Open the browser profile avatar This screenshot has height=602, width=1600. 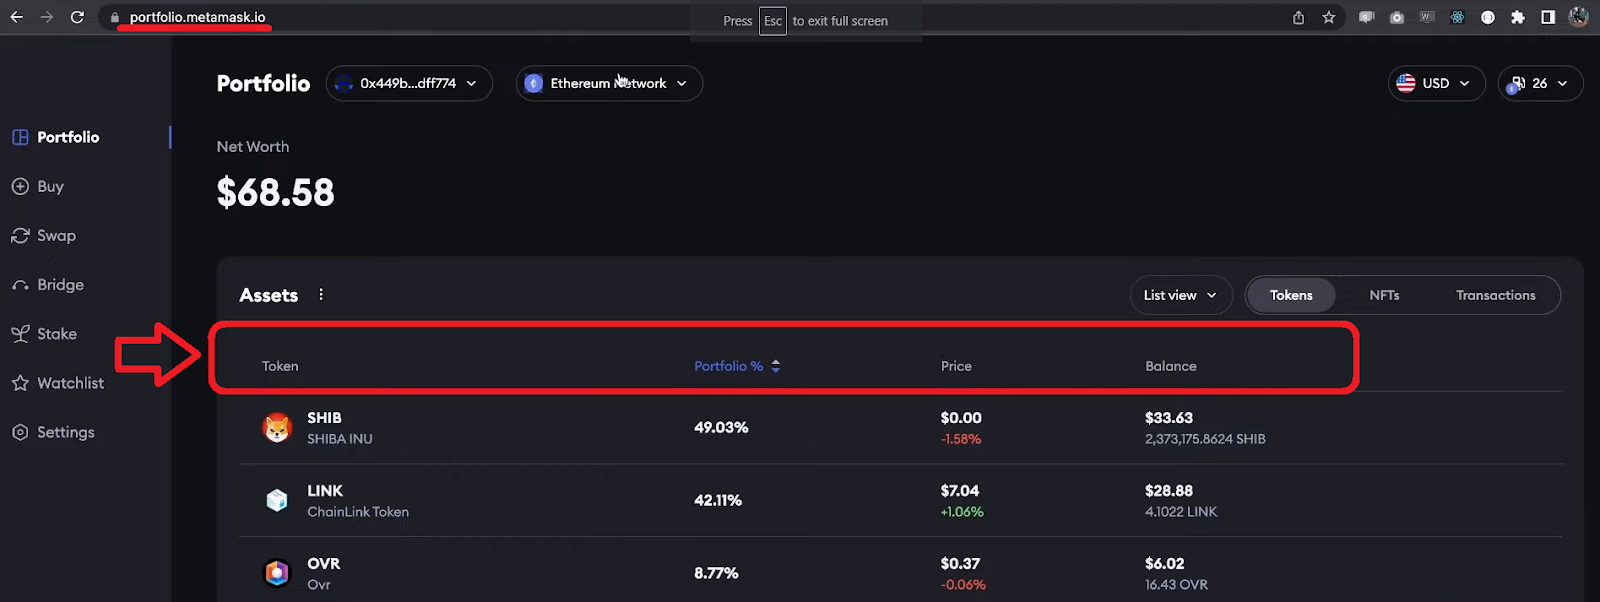(x=1579, y=17)
